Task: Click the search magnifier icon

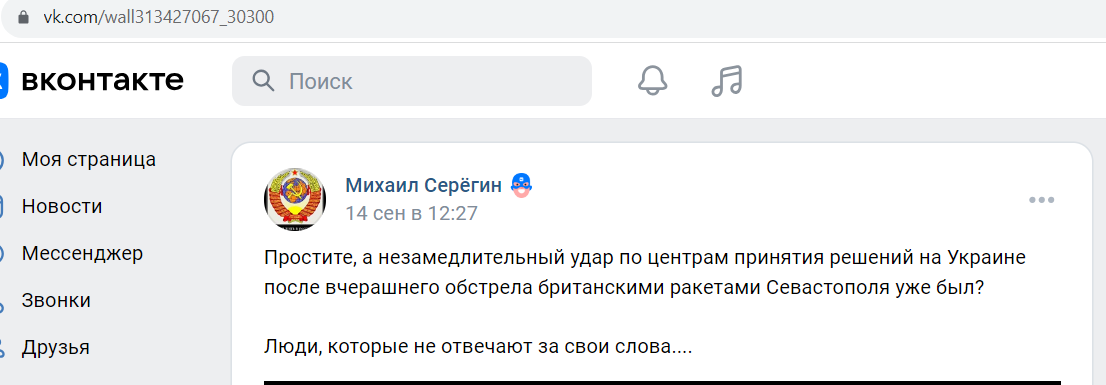Action: point(263,81)
